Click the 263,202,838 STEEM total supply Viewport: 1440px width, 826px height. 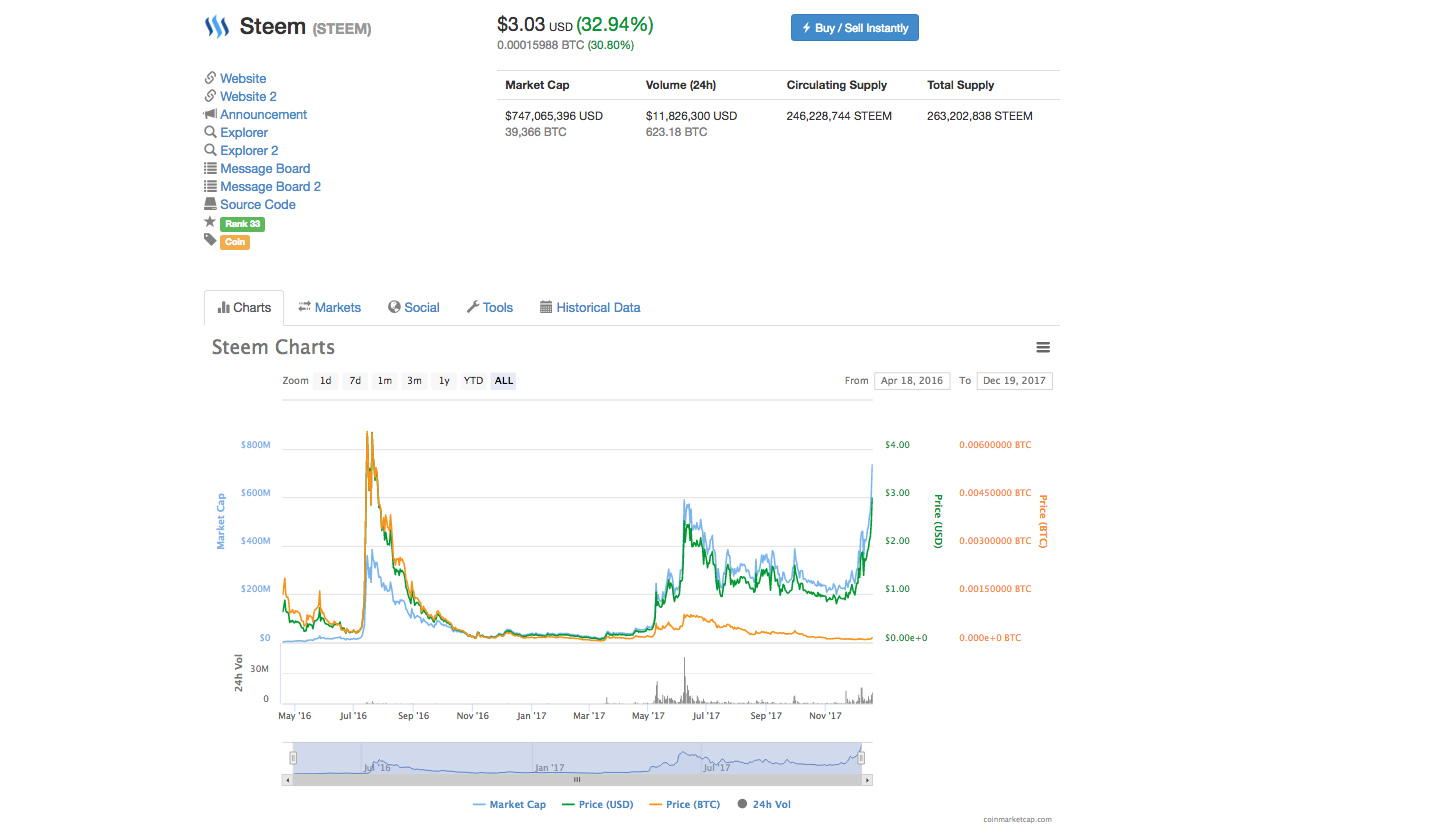[x=980, y=116]
